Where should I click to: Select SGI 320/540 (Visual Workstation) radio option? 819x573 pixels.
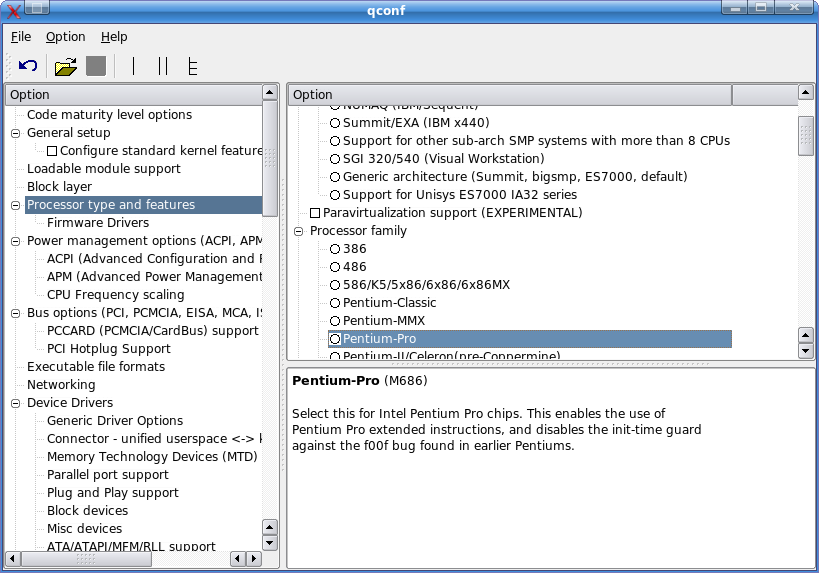(335, 159)
